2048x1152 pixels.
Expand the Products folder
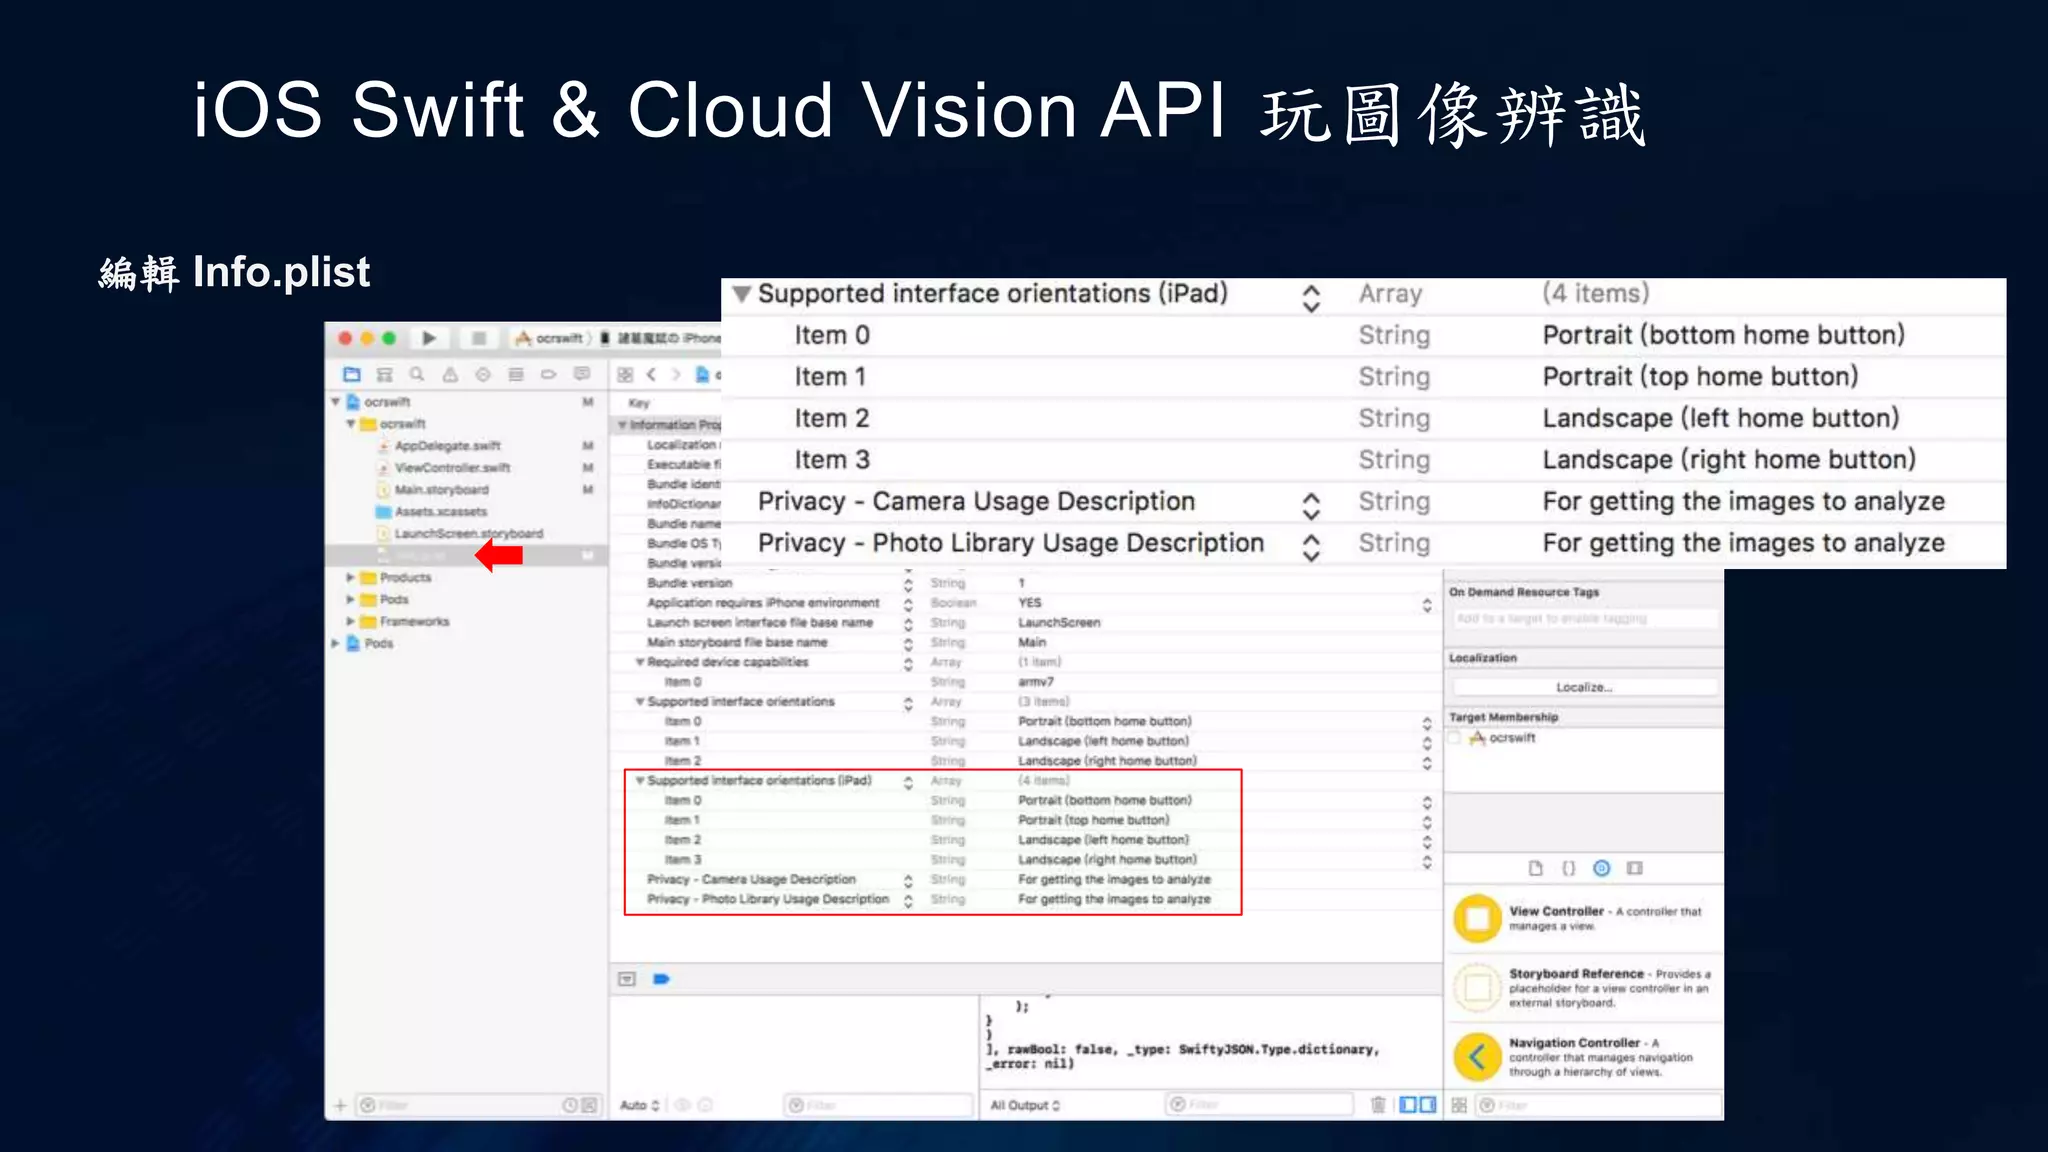click(351, 578)
